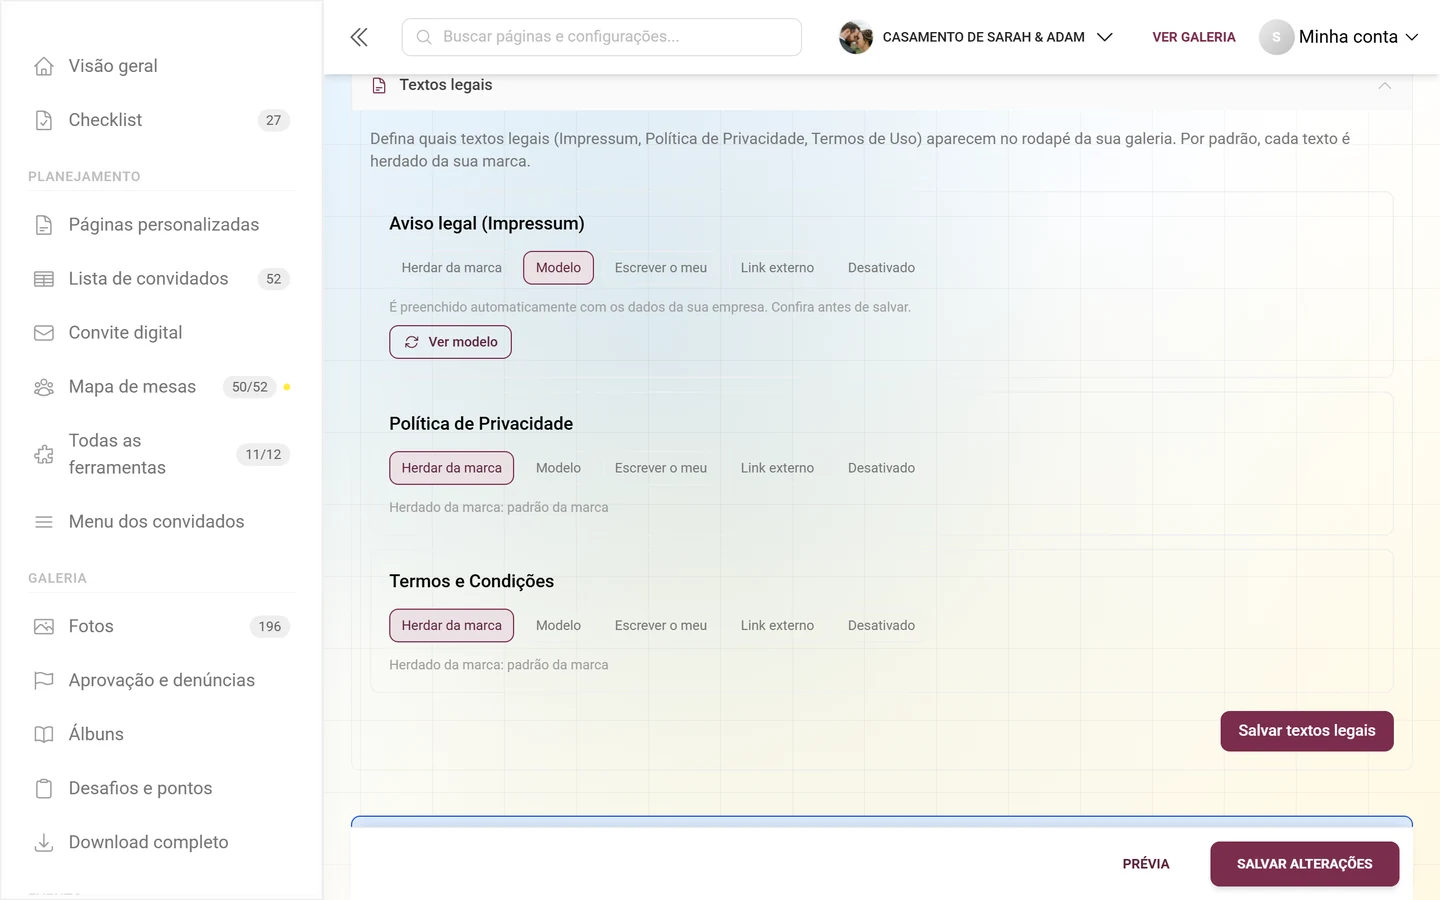Select Herdar da marca for Aviso legal
The width and height of the screenshot is (1440, 900).
452,268
